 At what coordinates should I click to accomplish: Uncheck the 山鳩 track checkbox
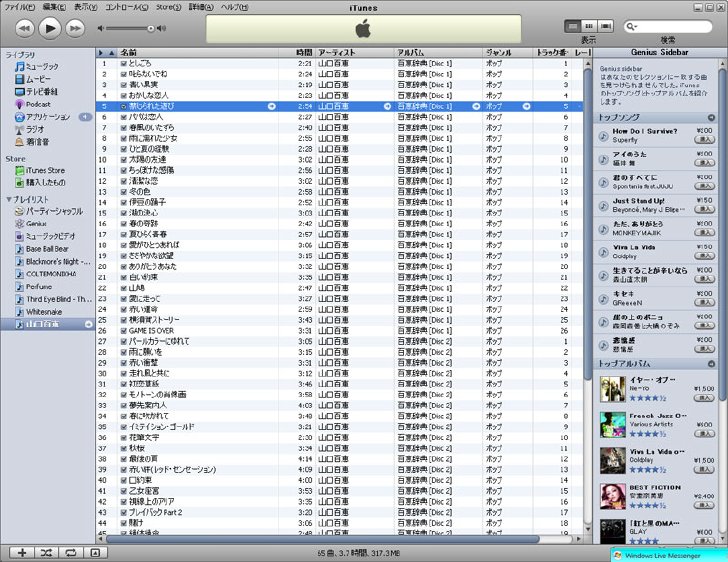(124, 288)
